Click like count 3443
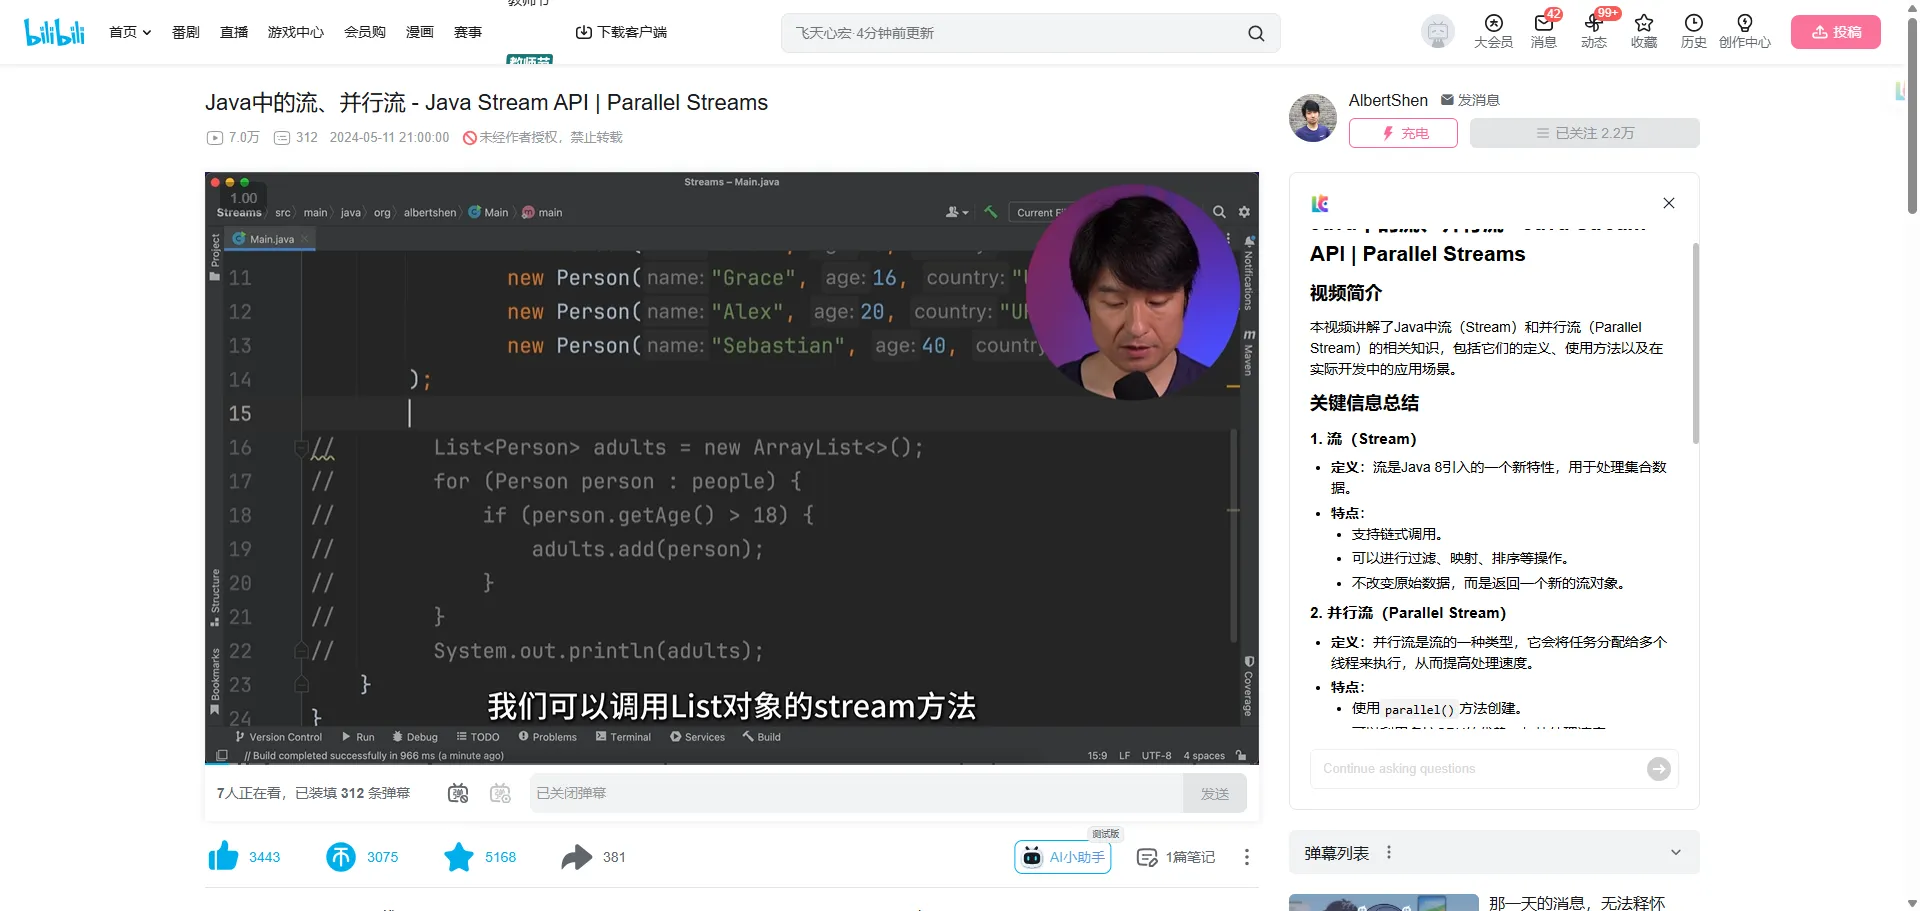 click(264, 857)
